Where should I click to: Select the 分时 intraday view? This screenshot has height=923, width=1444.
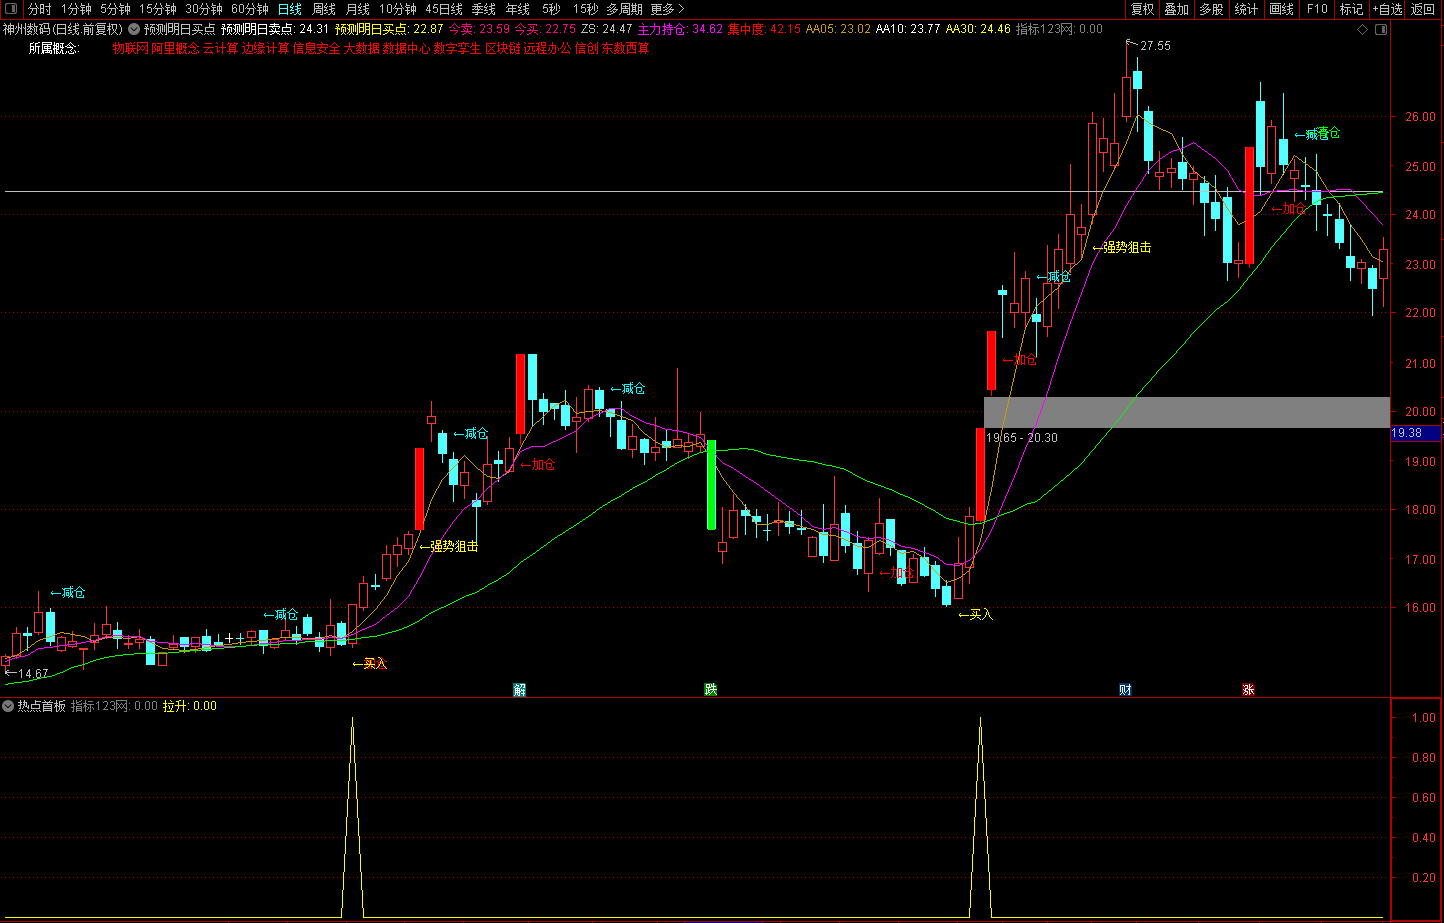pyautogui.click(x=39, y=9)
